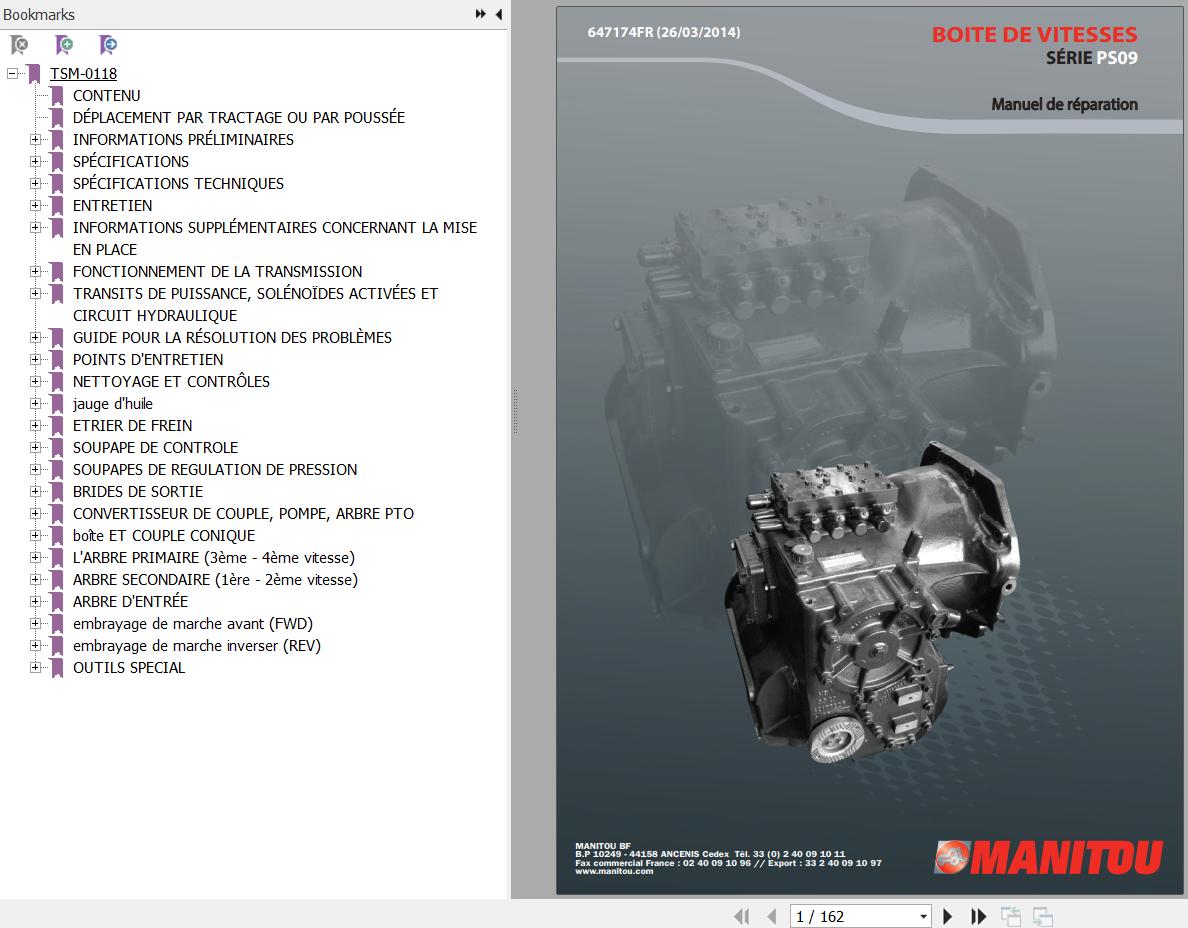The image size is (1188, 928).
Task: Go to the previous page
Action: 771,917
